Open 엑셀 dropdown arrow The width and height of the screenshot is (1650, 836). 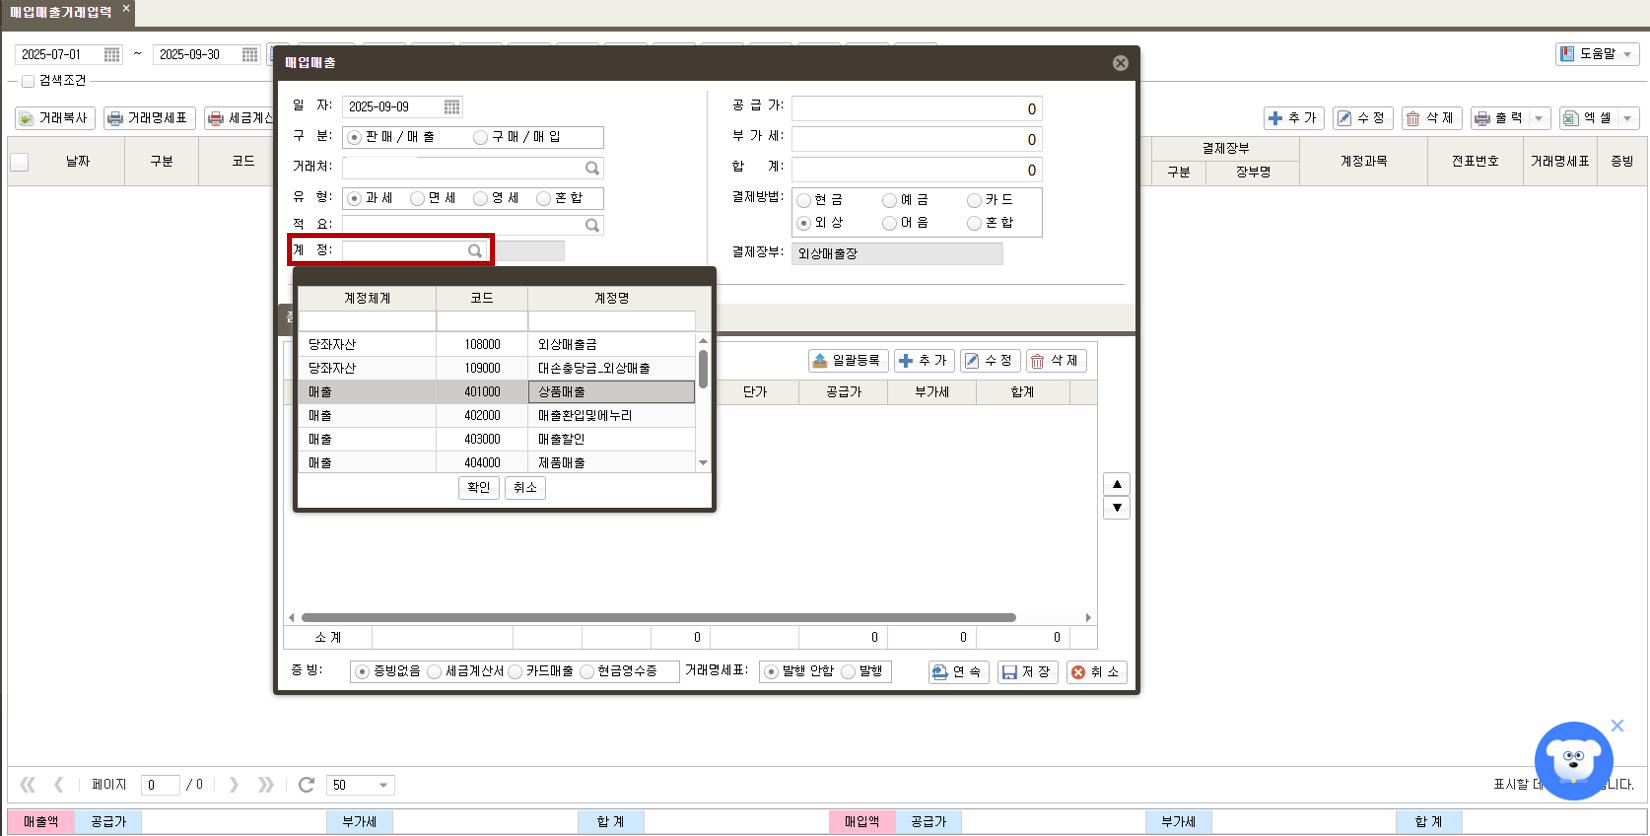coord(1628,118)
